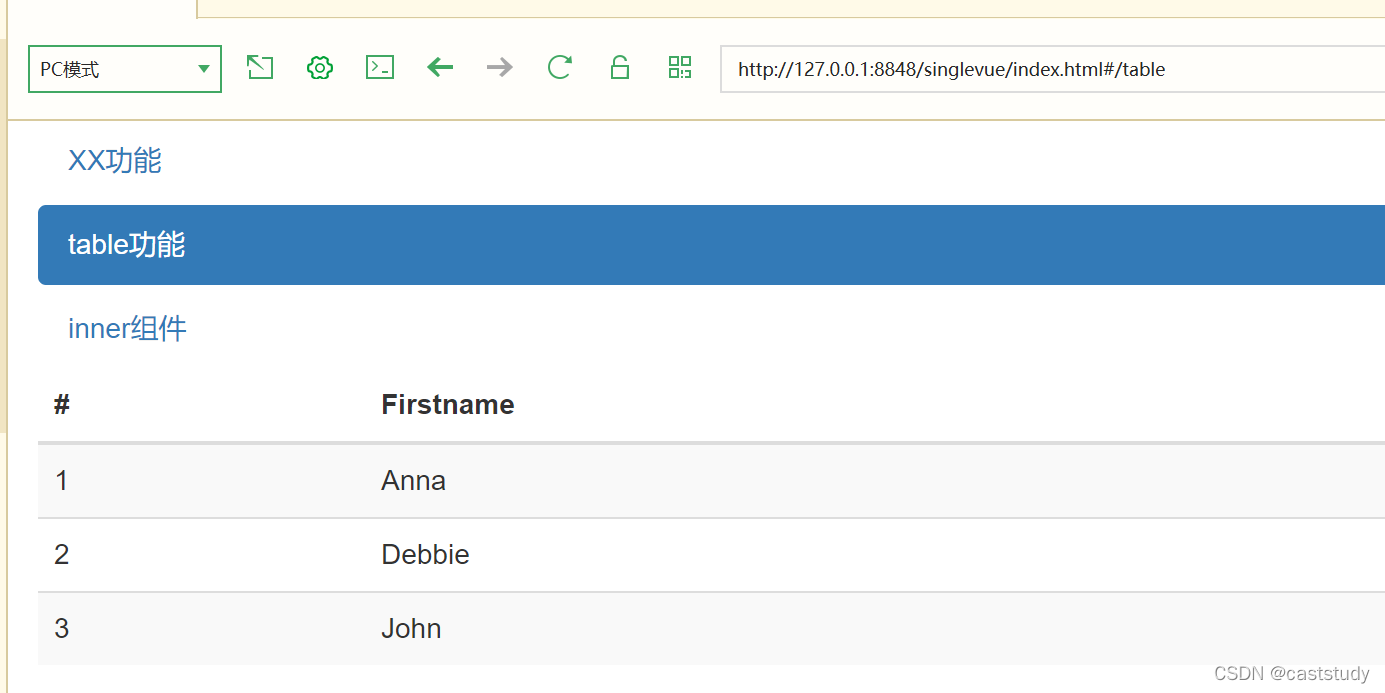This screenshot has width=1385, height=693.
Task: Open the console terminal icon
Action: click(x=380, y=67)
